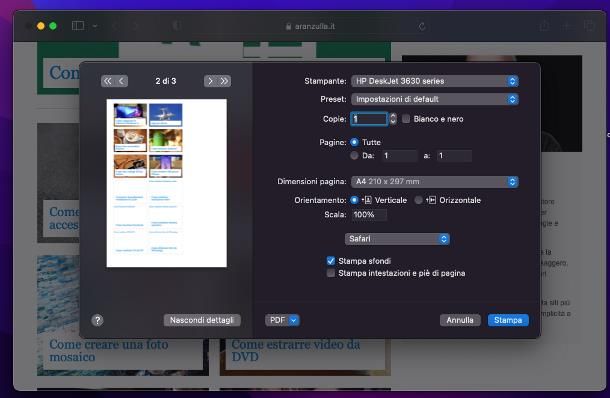610x398 pixels.
Task: Open Stampante printer dropdown
Action: [435, 81]
